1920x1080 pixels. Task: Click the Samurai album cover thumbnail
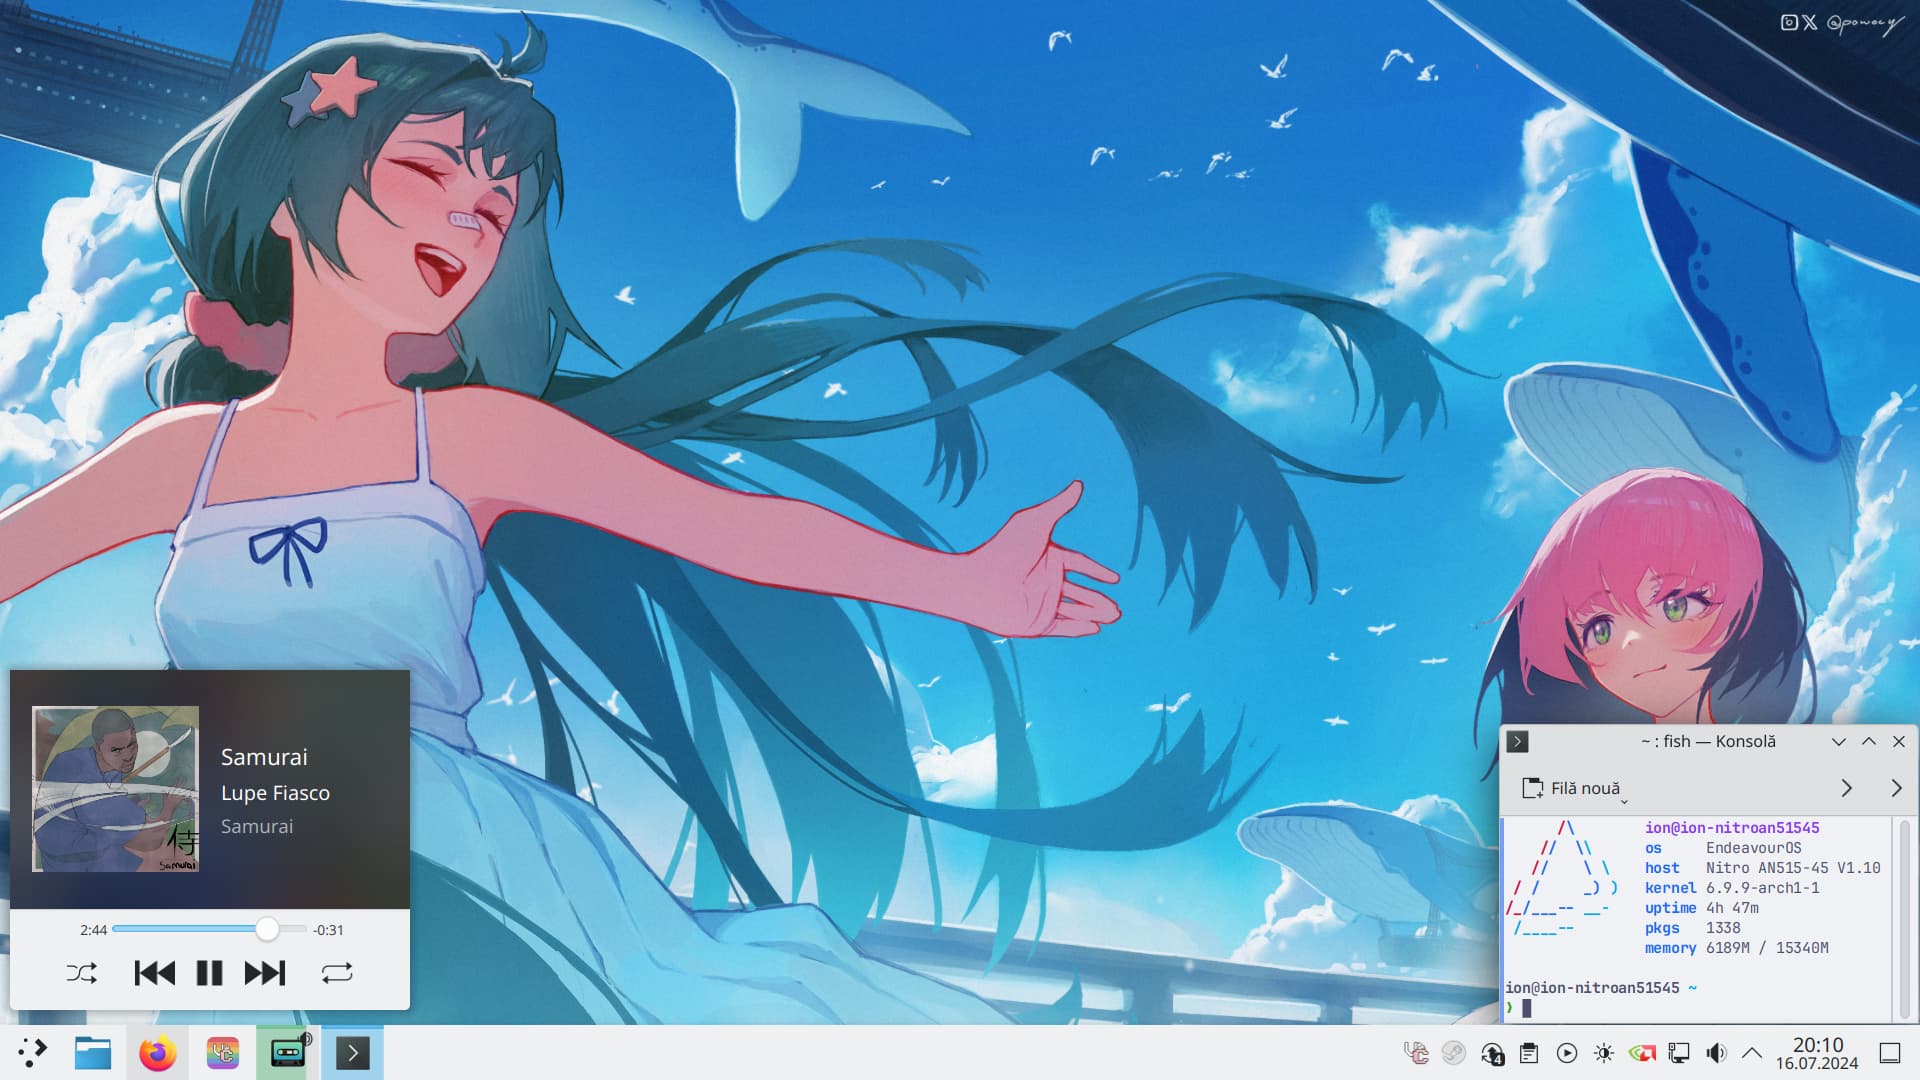point(115,789)
